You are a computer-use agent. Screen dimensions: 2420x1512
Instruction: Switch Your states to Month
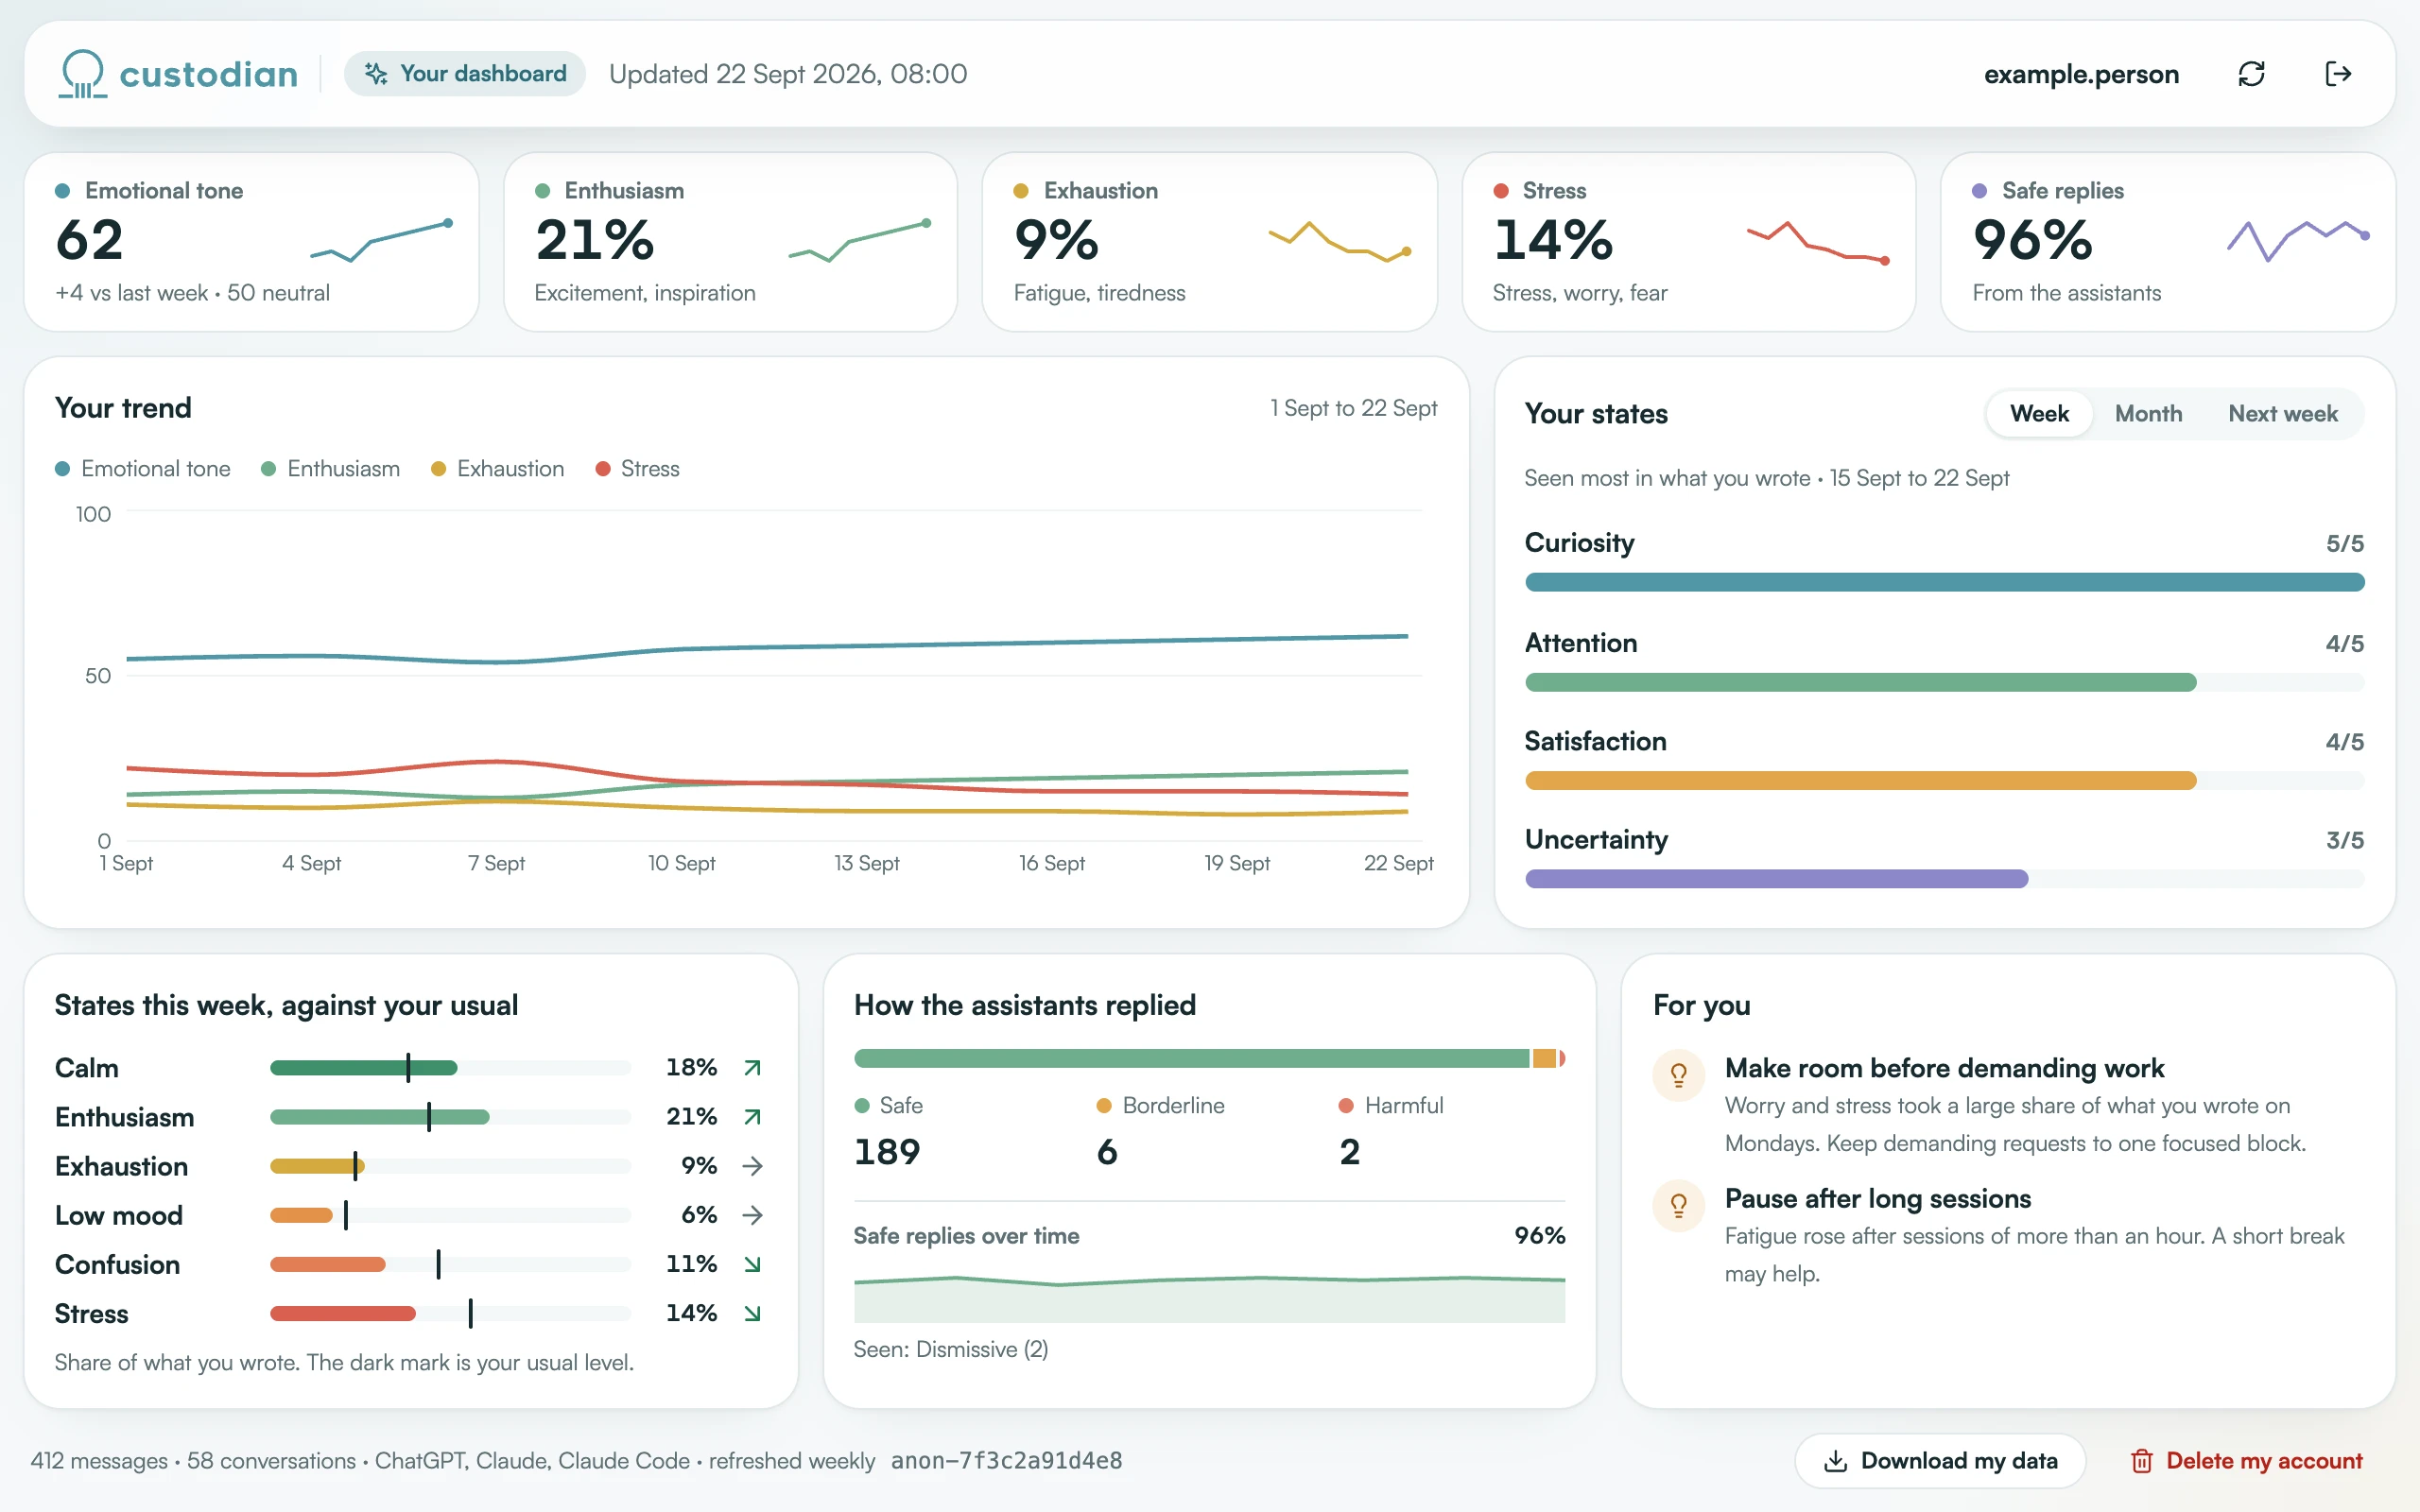click(2148, 414)
